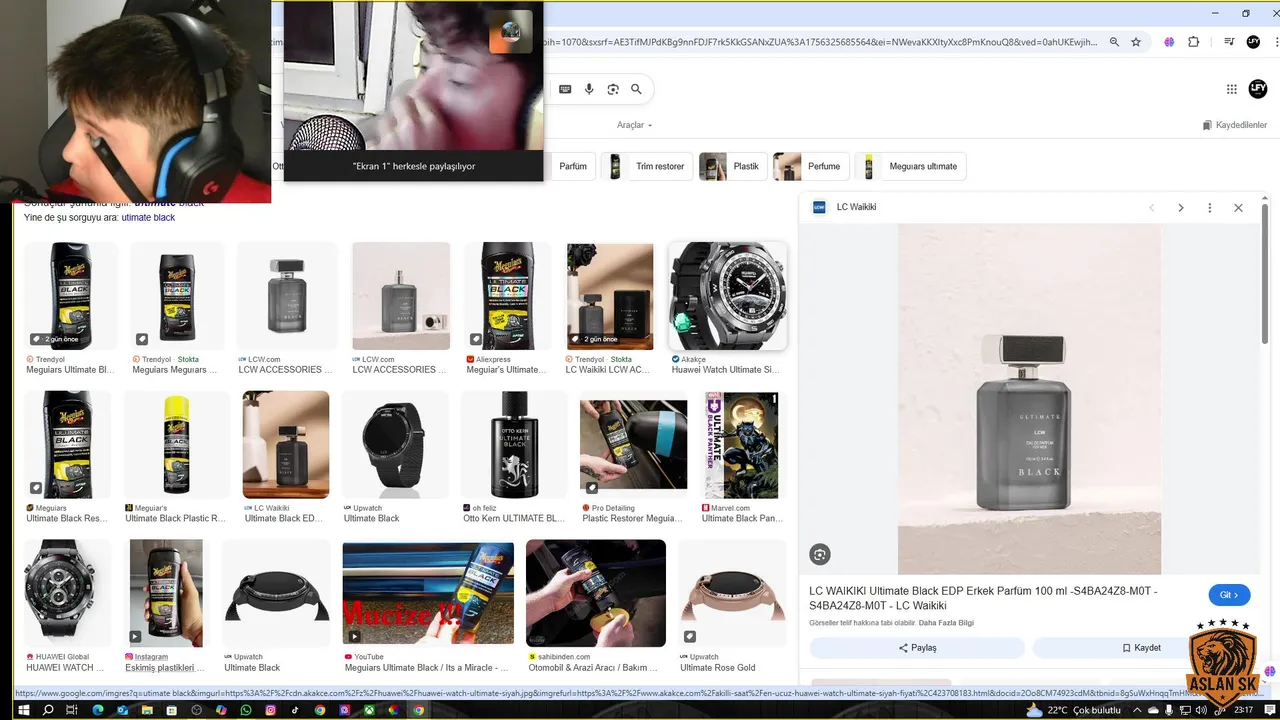Click the Paylaş share button

pyautogui.click(x=917, y=647)
